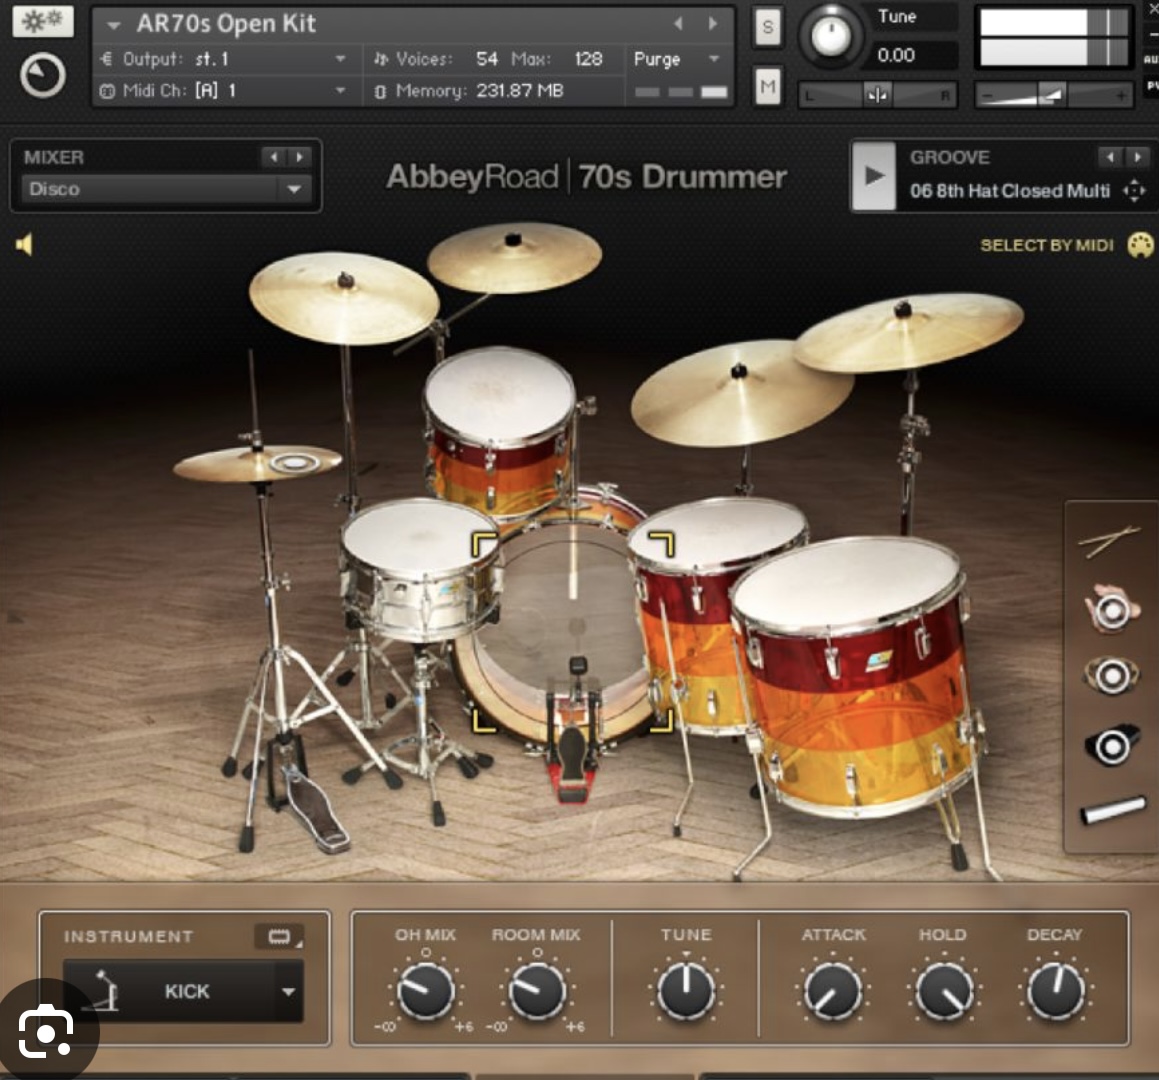Click the volume slider in header

1053,95
